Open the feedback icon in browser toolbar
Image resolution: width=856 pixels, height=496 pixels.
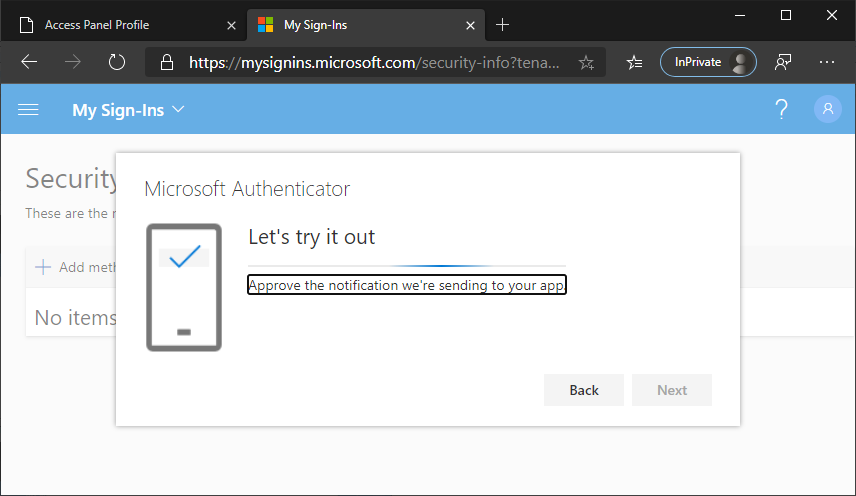pos(783,62)
